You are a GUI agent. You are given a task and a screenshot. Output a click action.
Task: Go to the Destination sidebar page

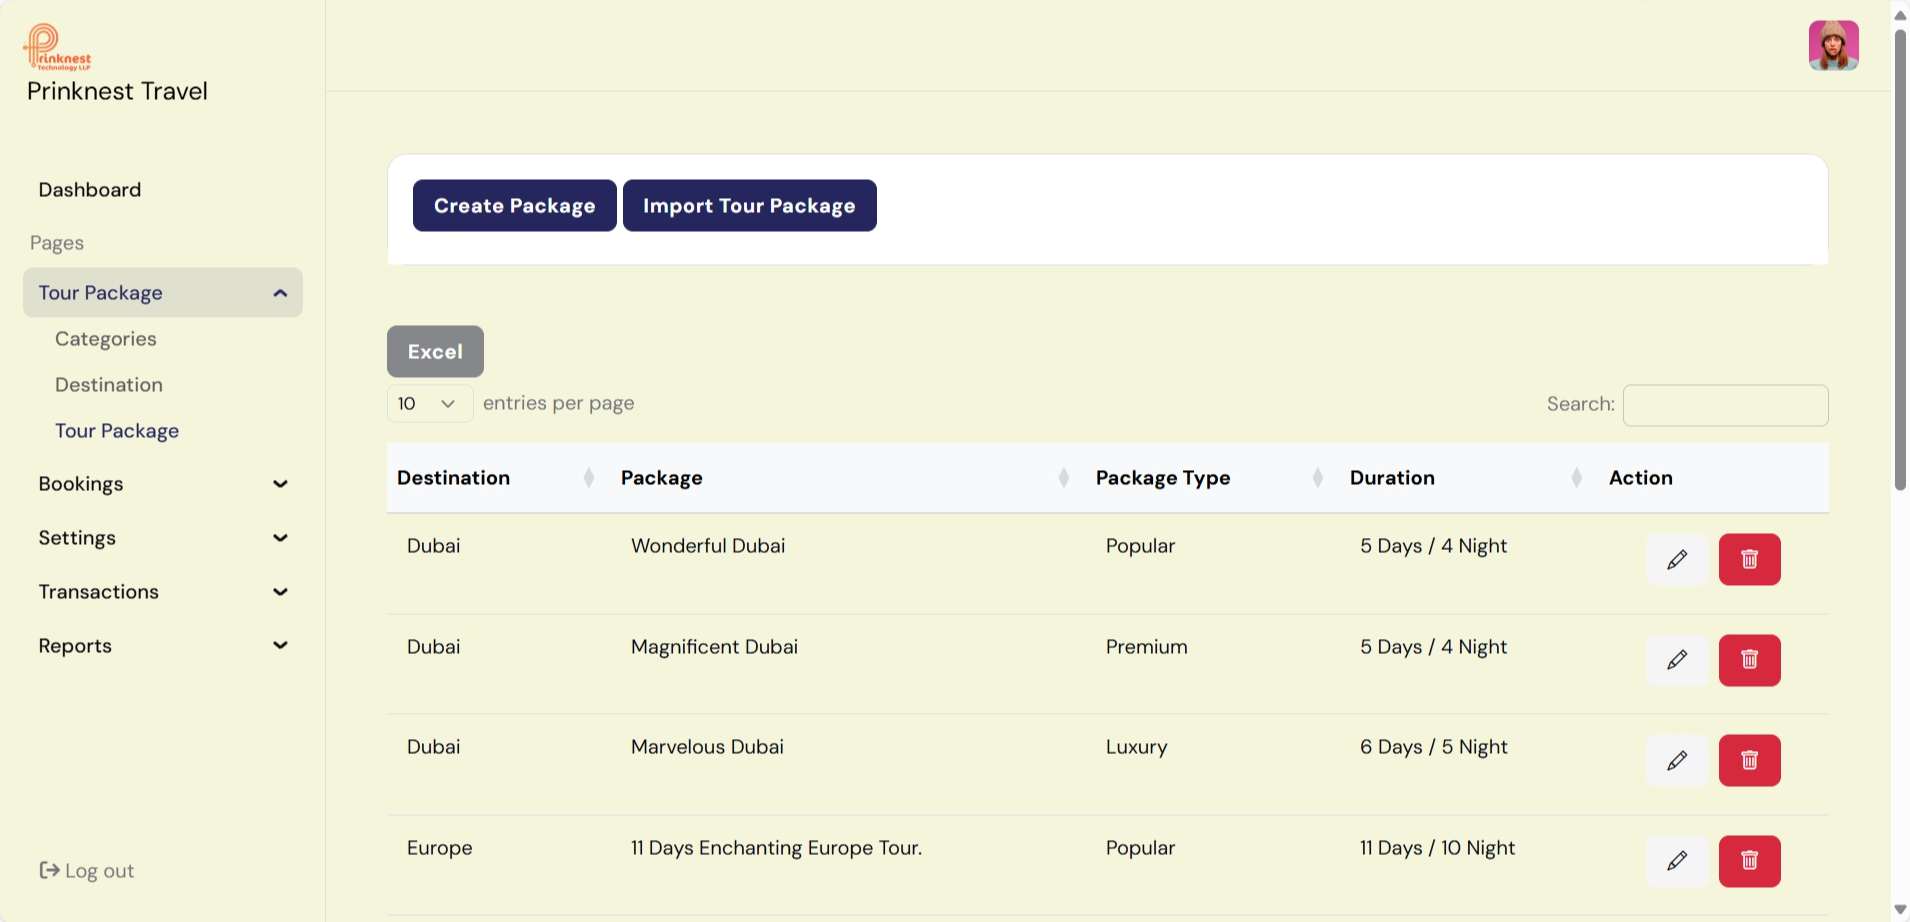point(109,385)
